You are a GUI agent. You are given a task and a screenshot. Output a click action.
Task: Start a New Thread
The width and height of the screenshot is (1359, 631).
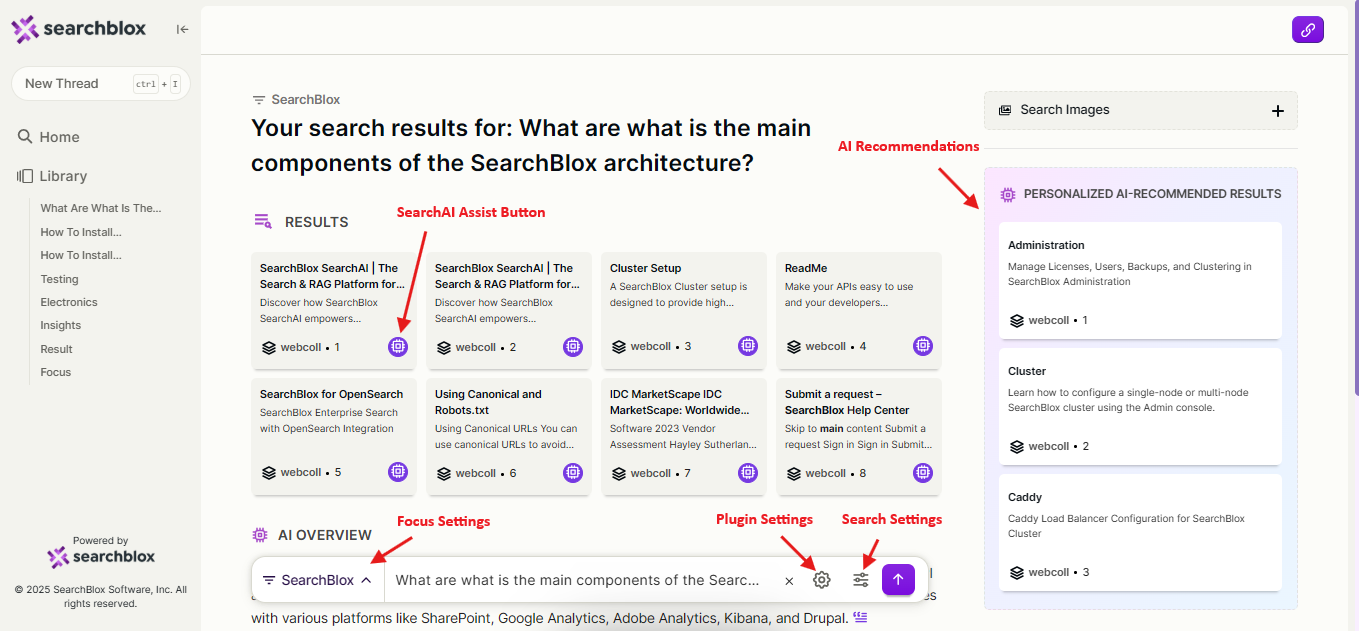100,84
